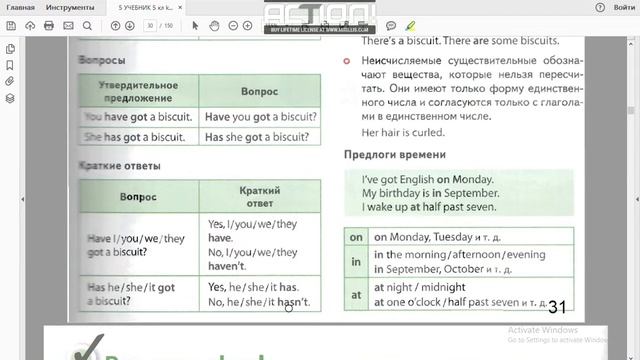Click the 'in' preposition cell
Viewport: 640px width, 360px height.
coord(356,262)
